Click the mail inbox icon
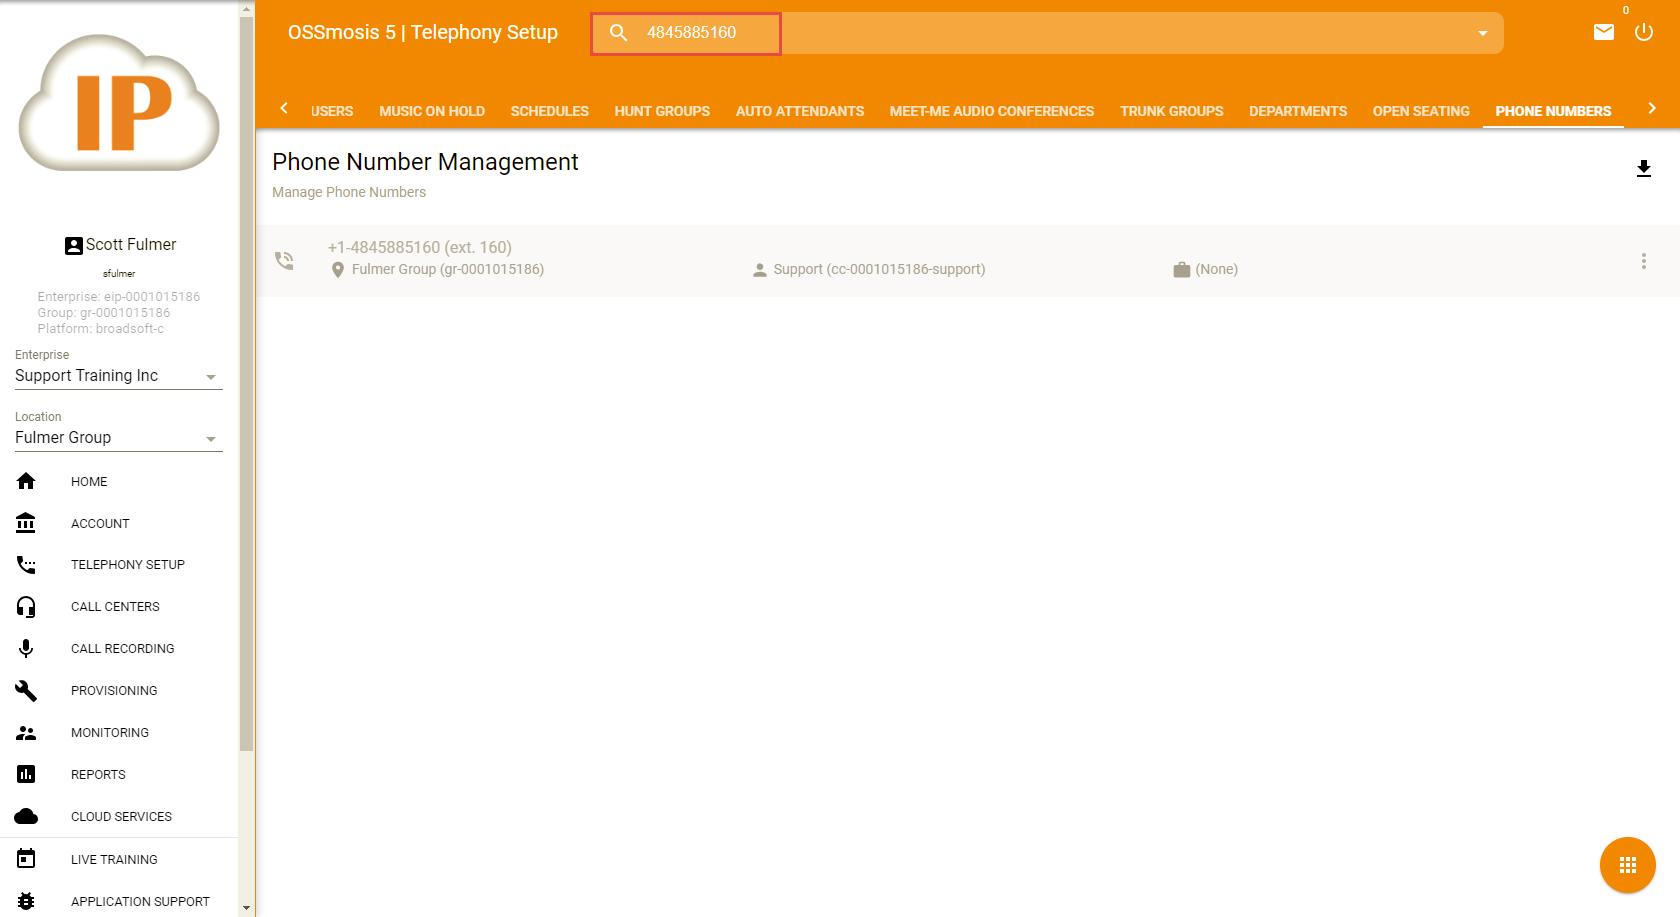Screen dimensions: 1680x917 pyautogui.click(x=1603, y=32)
